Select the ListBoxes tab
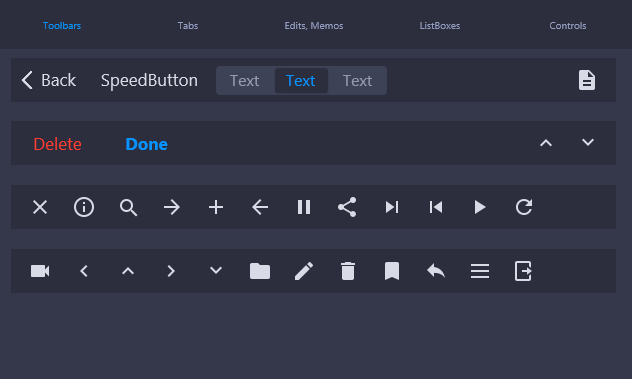The height and width of the screenshot is (379, 632). [440, 26]
